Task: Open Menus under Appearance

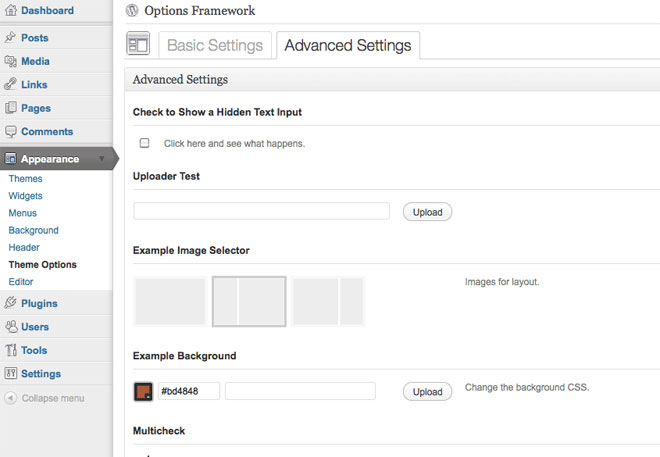Action: (23, 213)
